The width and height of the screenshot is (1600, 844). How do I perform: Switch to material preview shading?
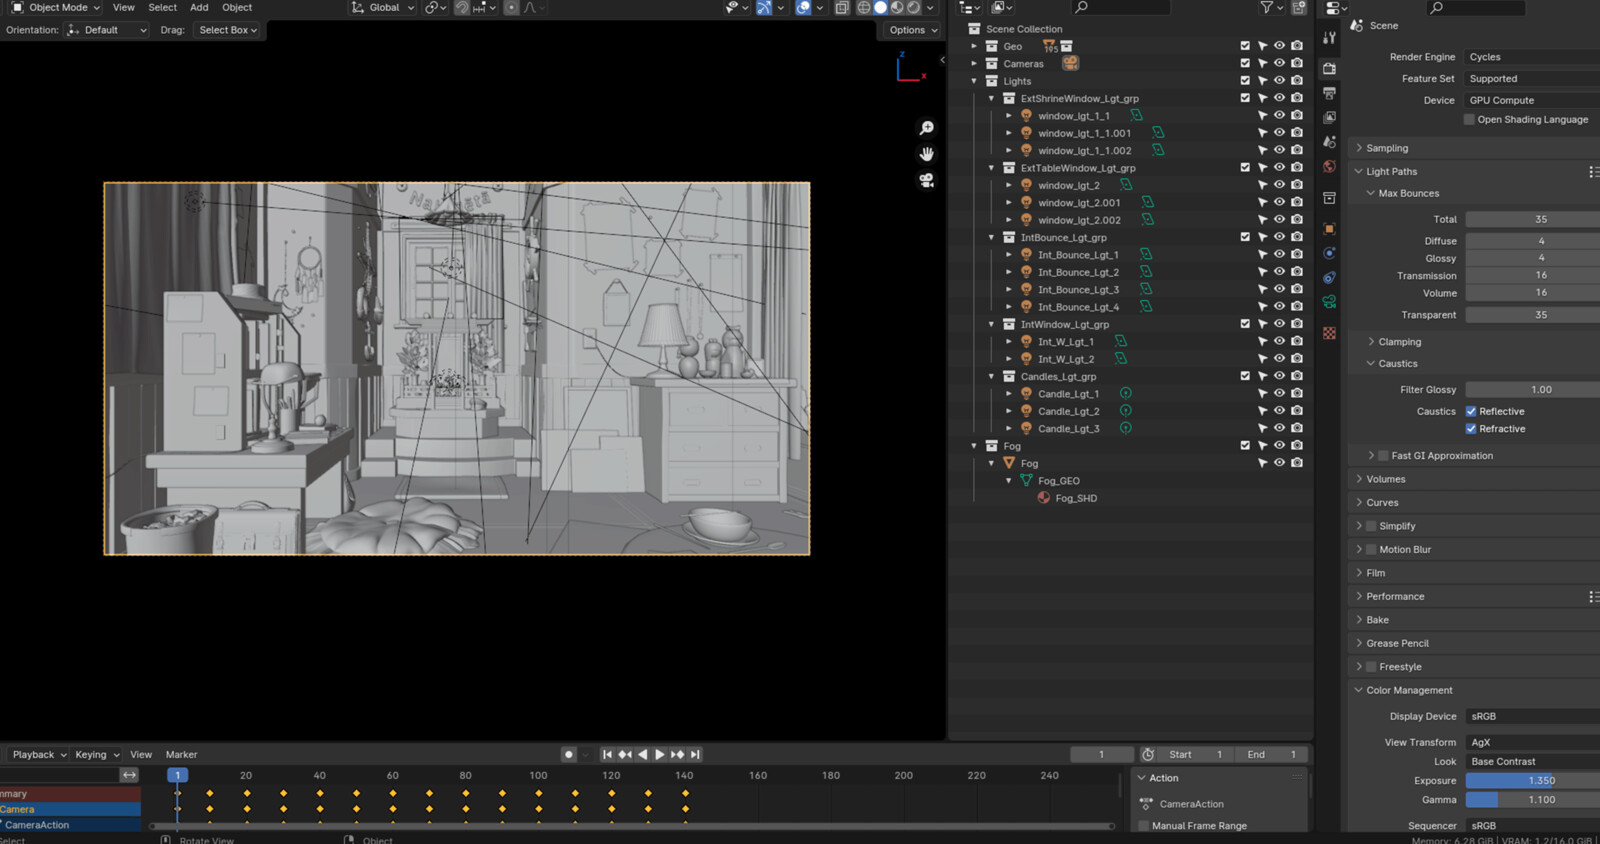click(x=897, y=7)
